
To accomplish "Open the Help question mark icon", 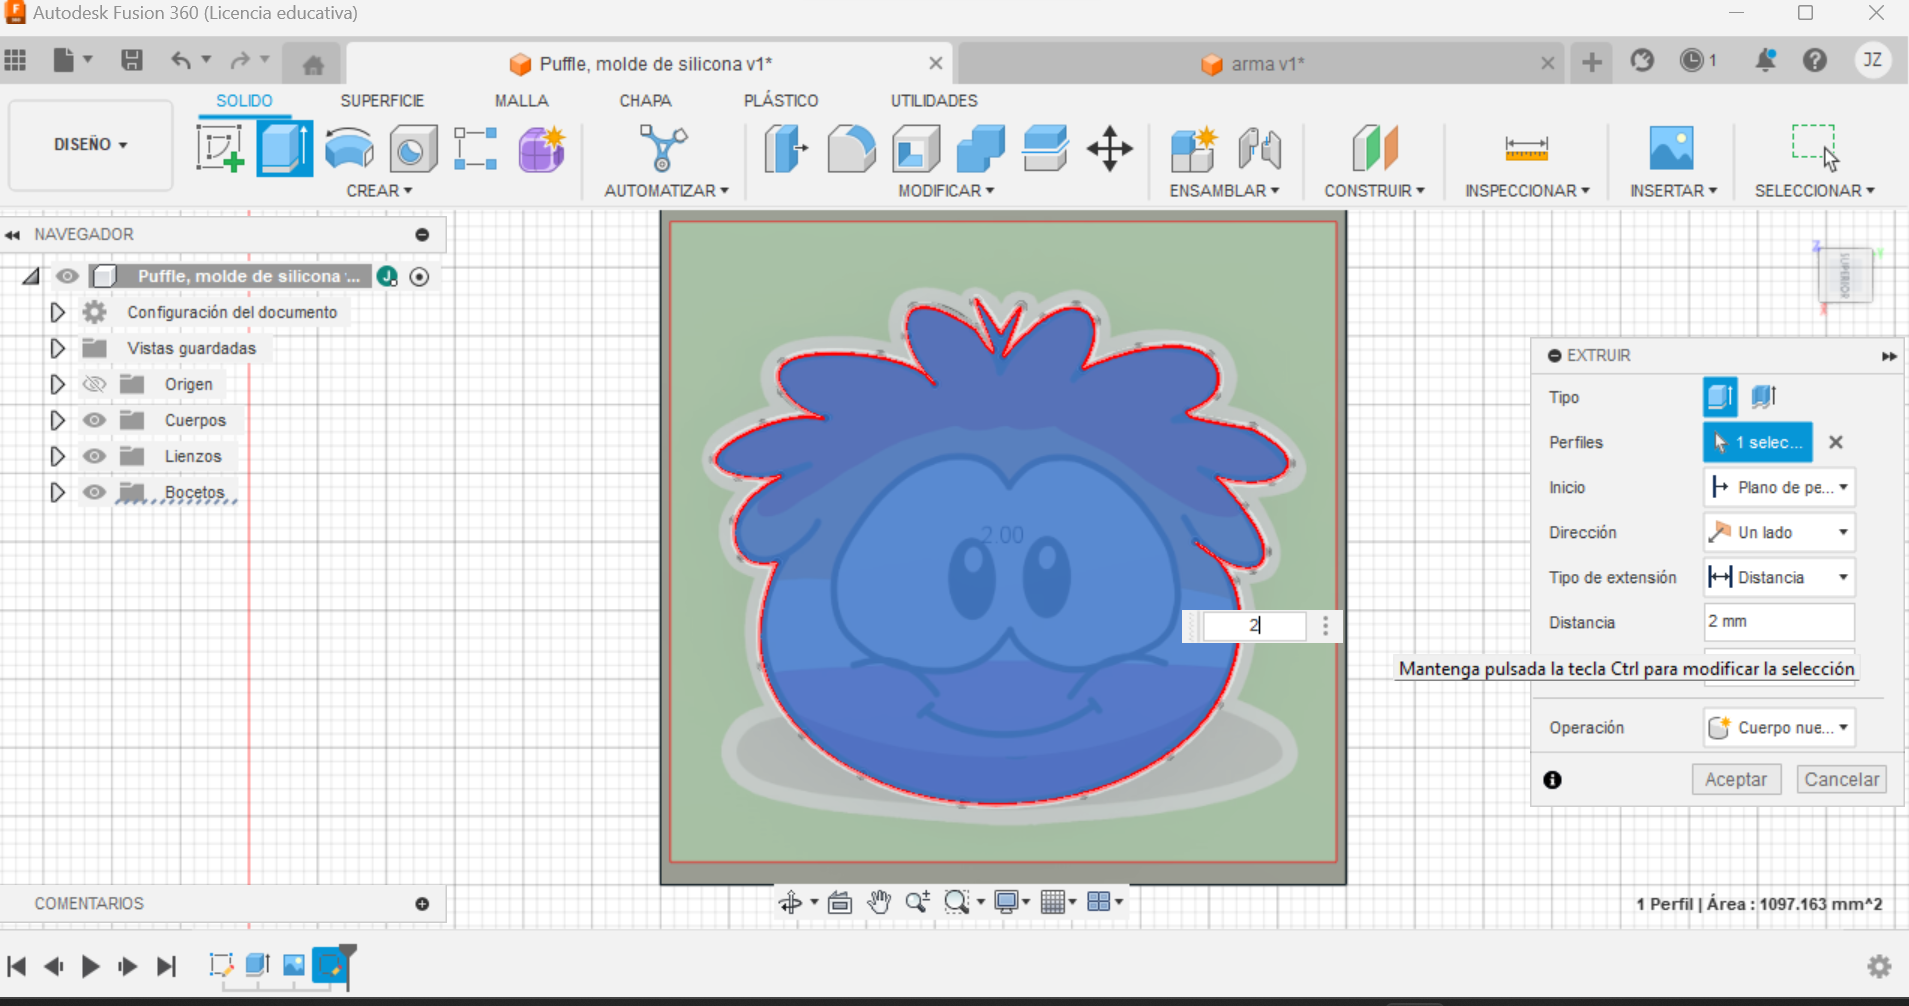I will (1815, 60).
